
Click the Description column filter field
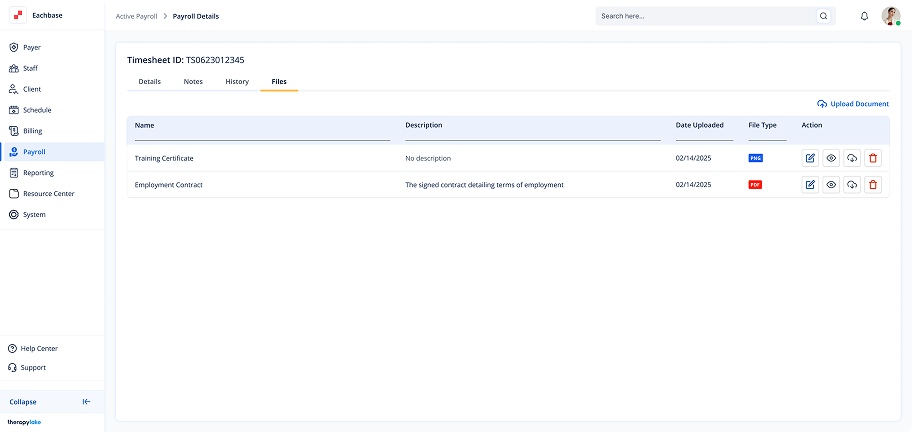(533, 136)
